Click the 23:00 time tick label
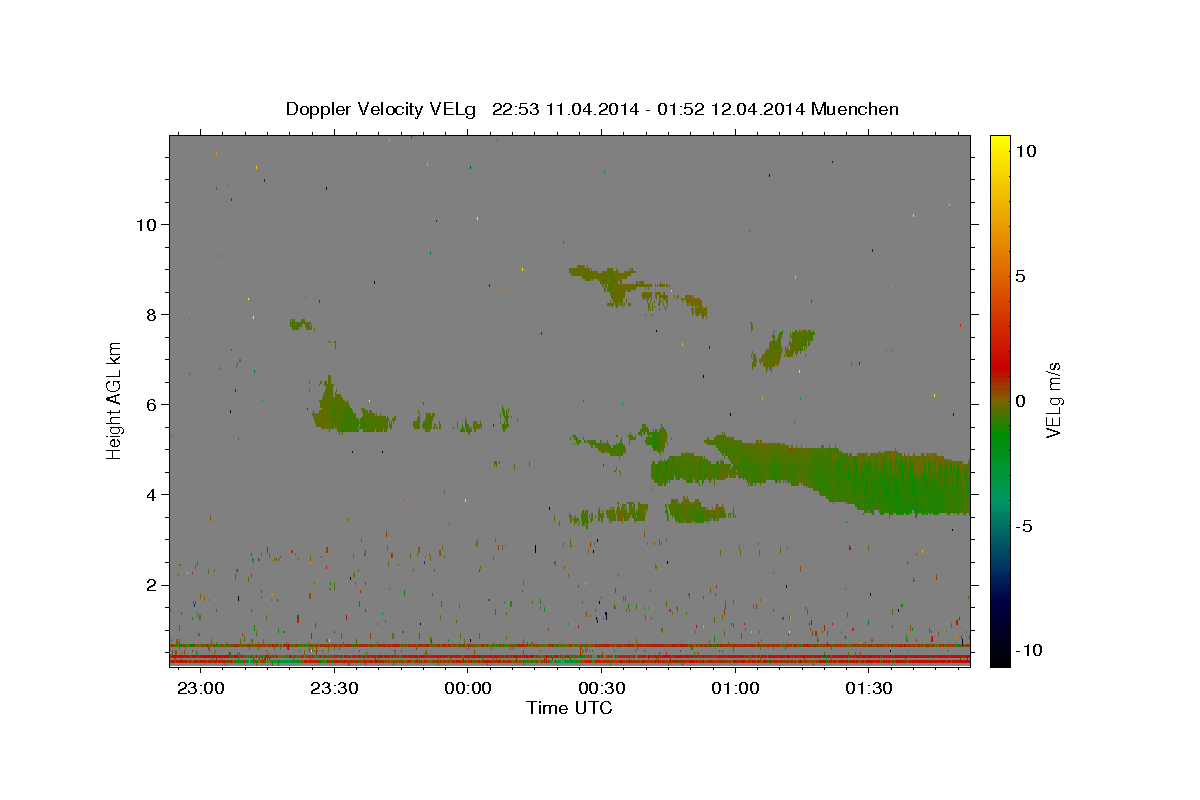Screen dimensions: 1200x800 (x=202, y=688)
